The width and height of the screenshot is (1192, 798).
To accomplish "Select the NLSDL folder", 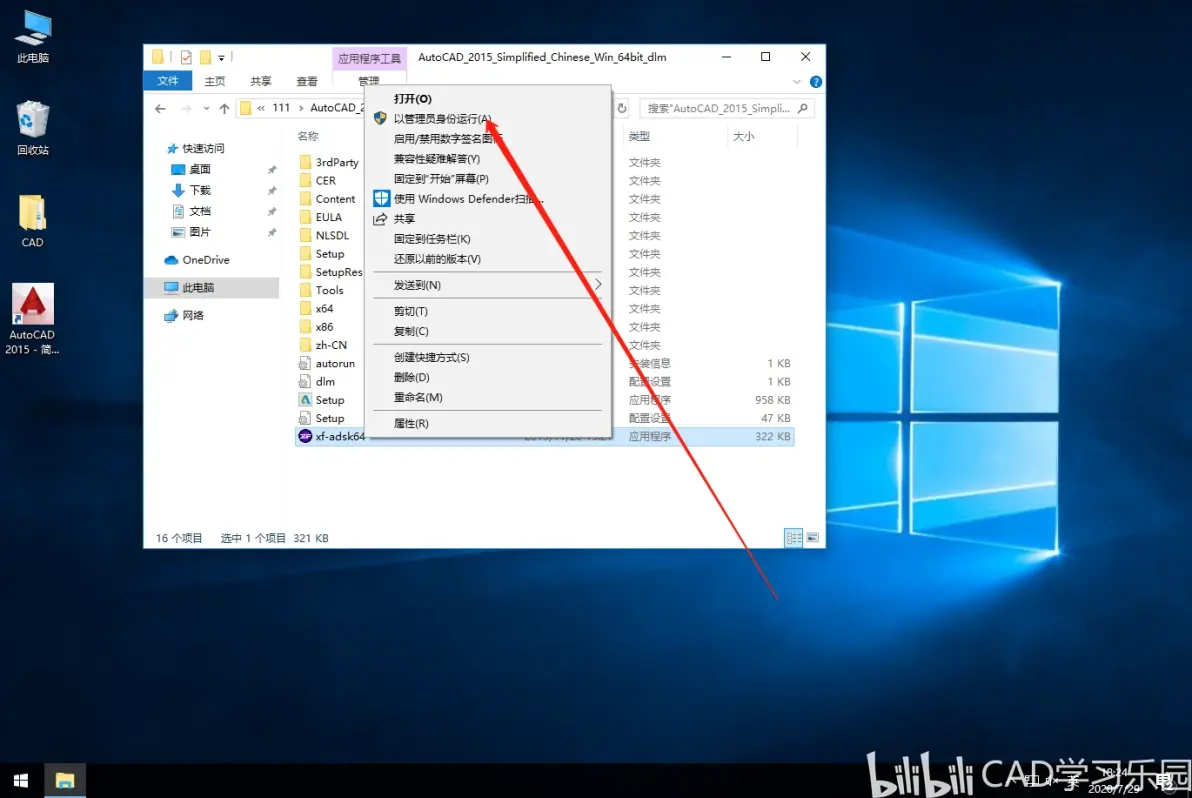I will (325, 235).
